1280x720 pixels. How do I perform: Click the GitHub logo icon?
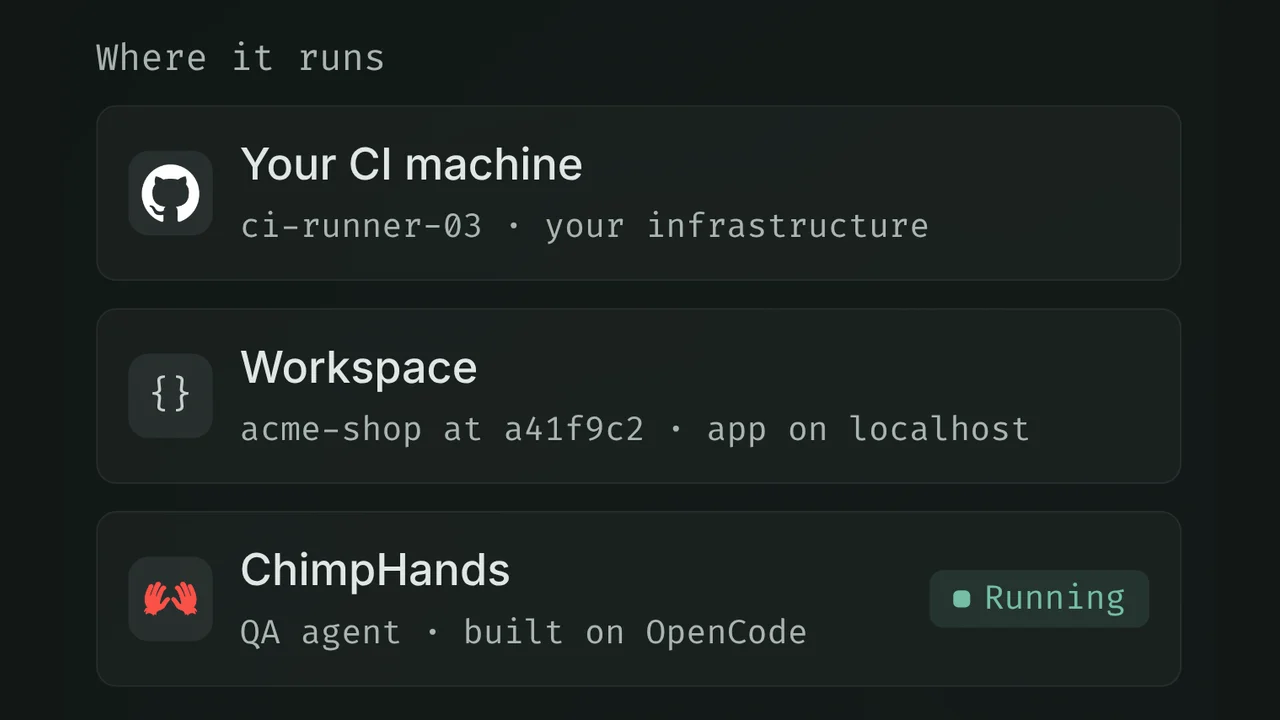pyautogui.click(x=170, y=193)
